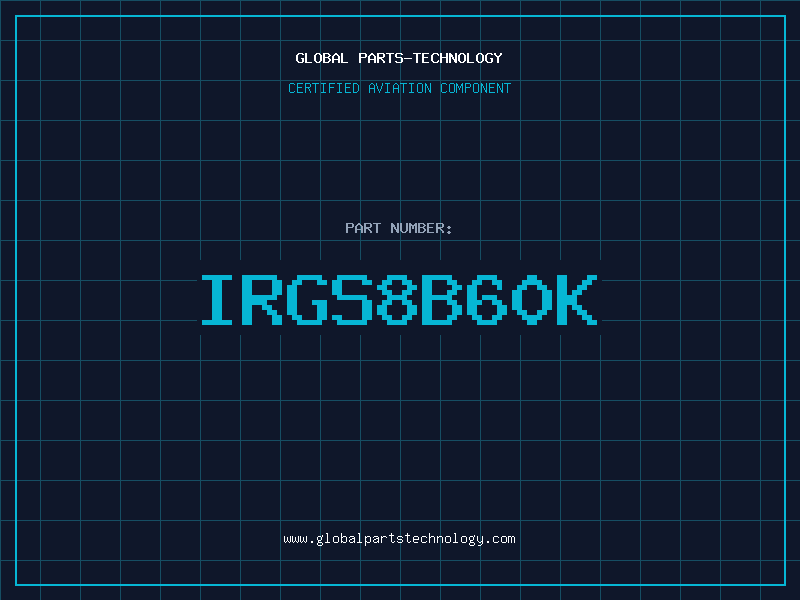The width and height of the screenshot is (800, 600).
Task: Open the www.globalpartstechnology.com link
Action: 399,539
